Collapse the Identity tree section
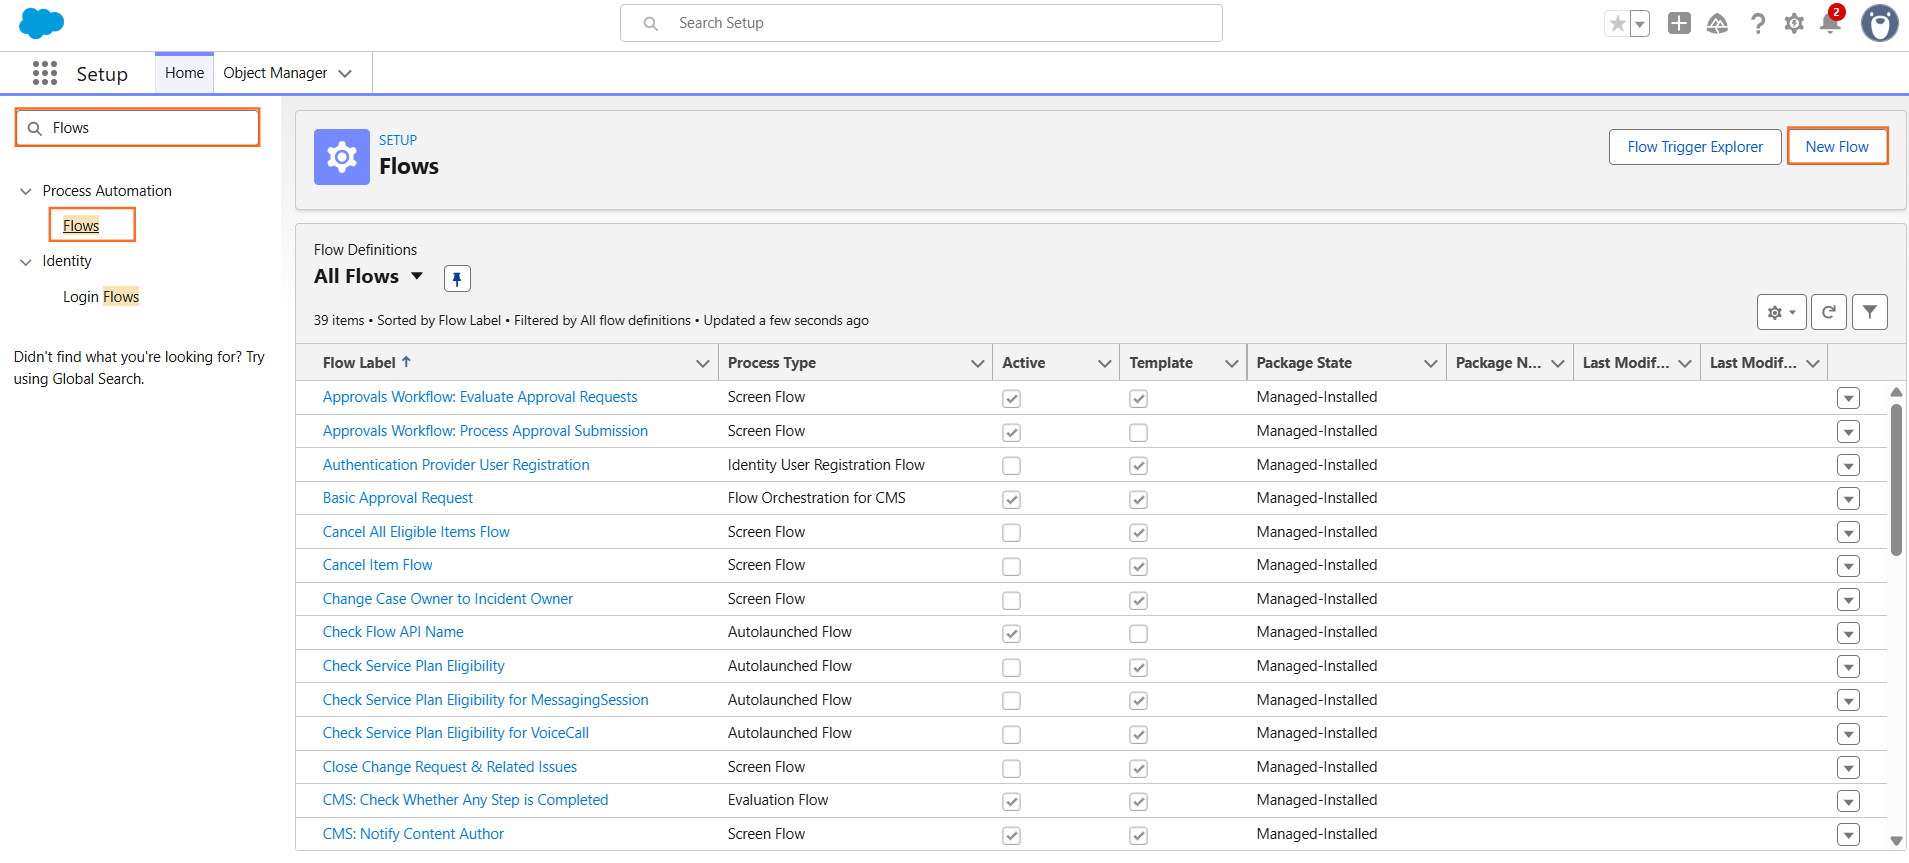 pyautogui.click(x=26, y=262)
